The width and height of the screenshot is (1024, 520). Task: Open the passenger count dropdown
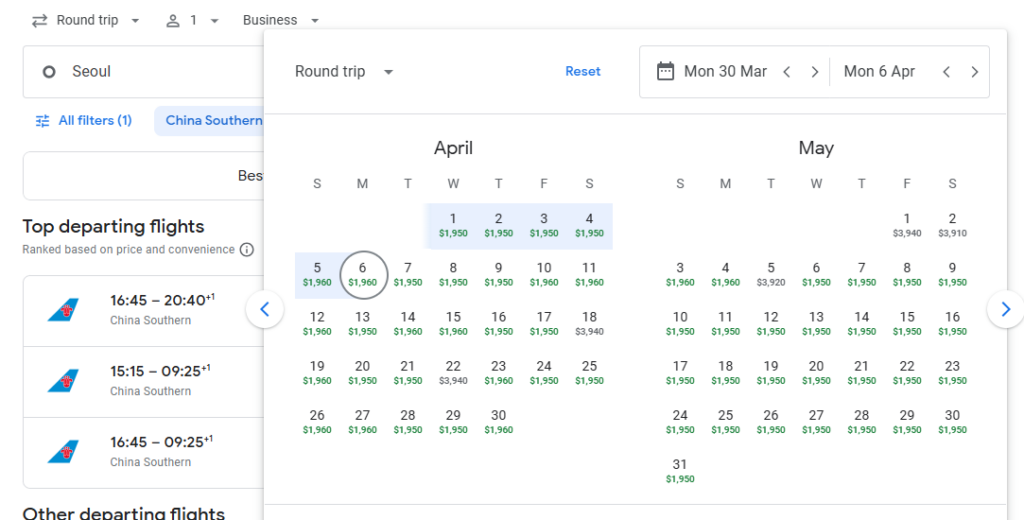pyautogui.click(x=192, y=20)
